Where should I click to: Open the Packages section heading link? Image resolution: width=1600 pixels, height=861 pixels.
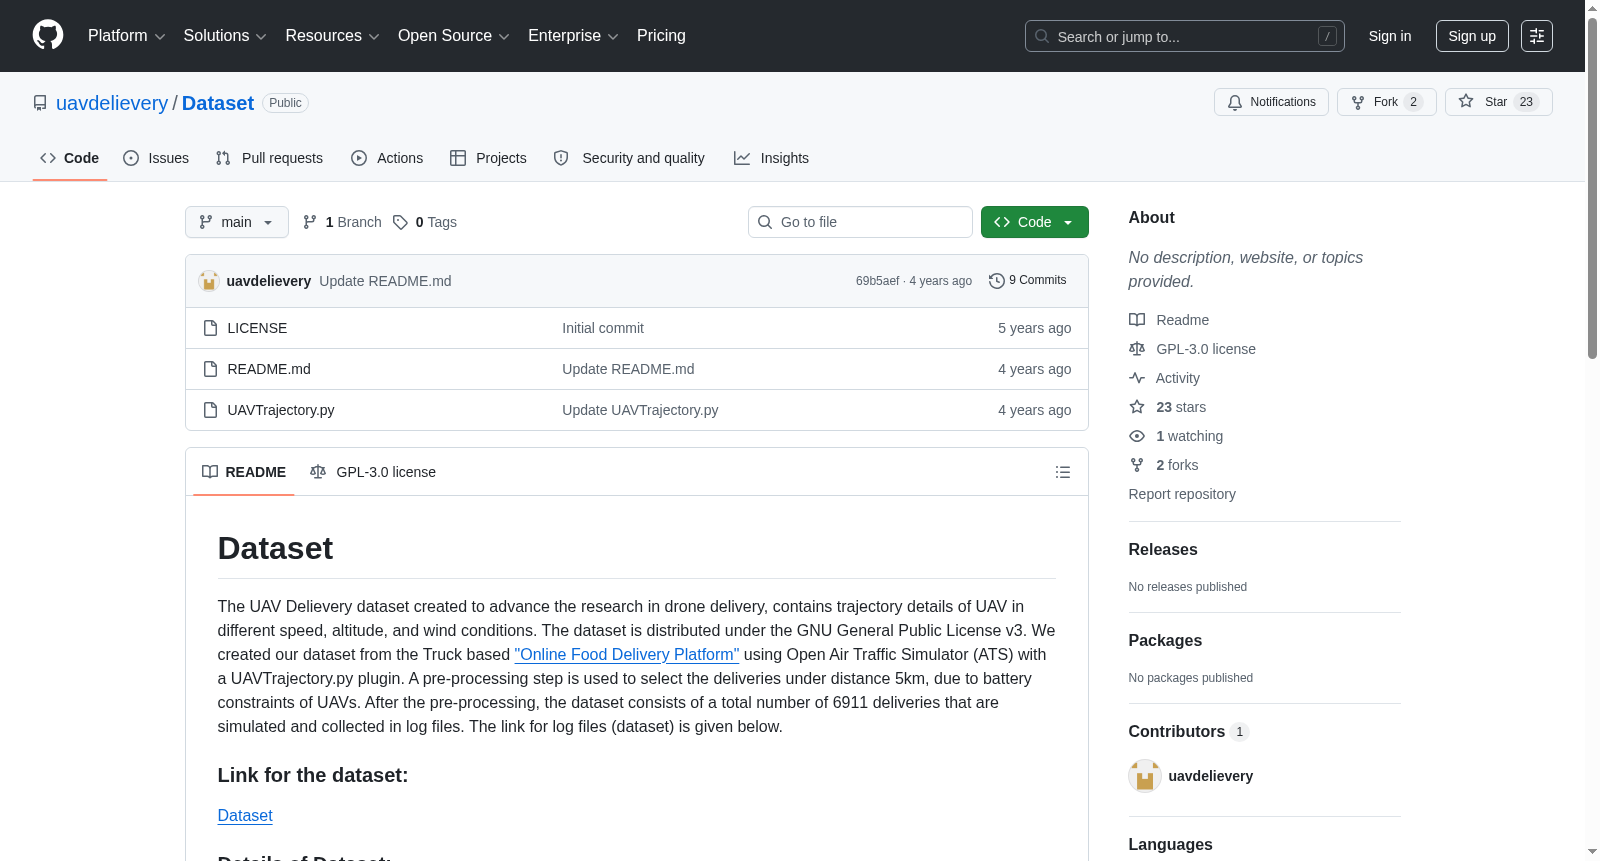coord(1165,641)
